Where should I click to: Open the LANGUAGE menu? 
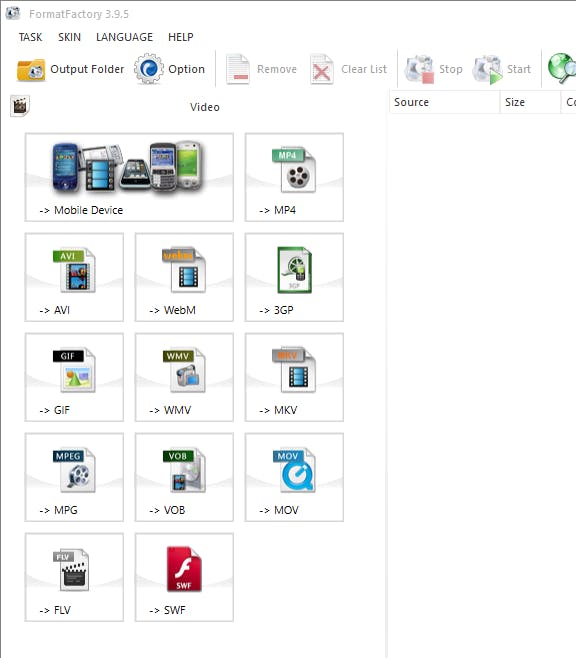point(124,37)
